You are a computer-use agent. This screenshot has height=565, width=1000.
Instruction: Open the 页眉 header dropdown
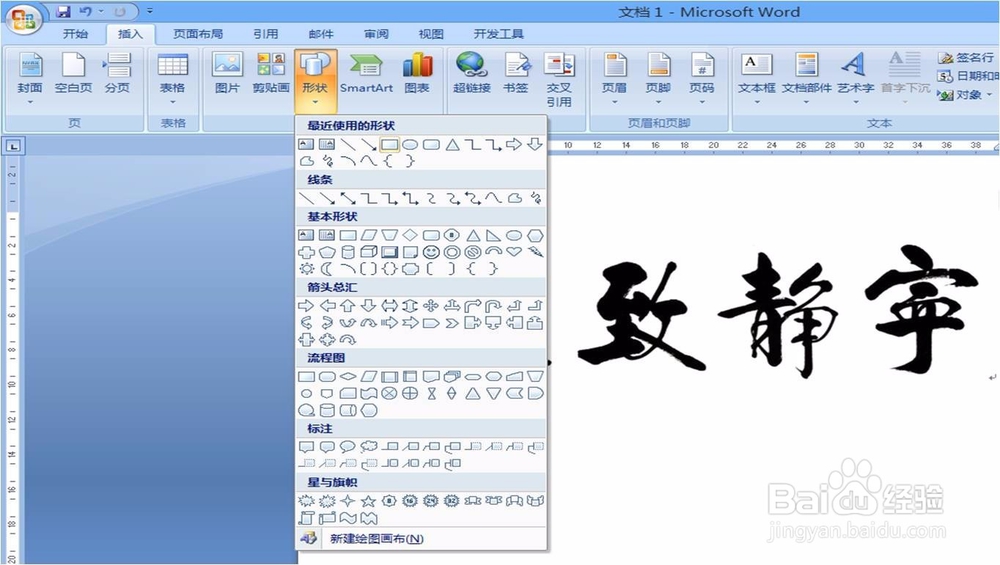click(614, 78)
